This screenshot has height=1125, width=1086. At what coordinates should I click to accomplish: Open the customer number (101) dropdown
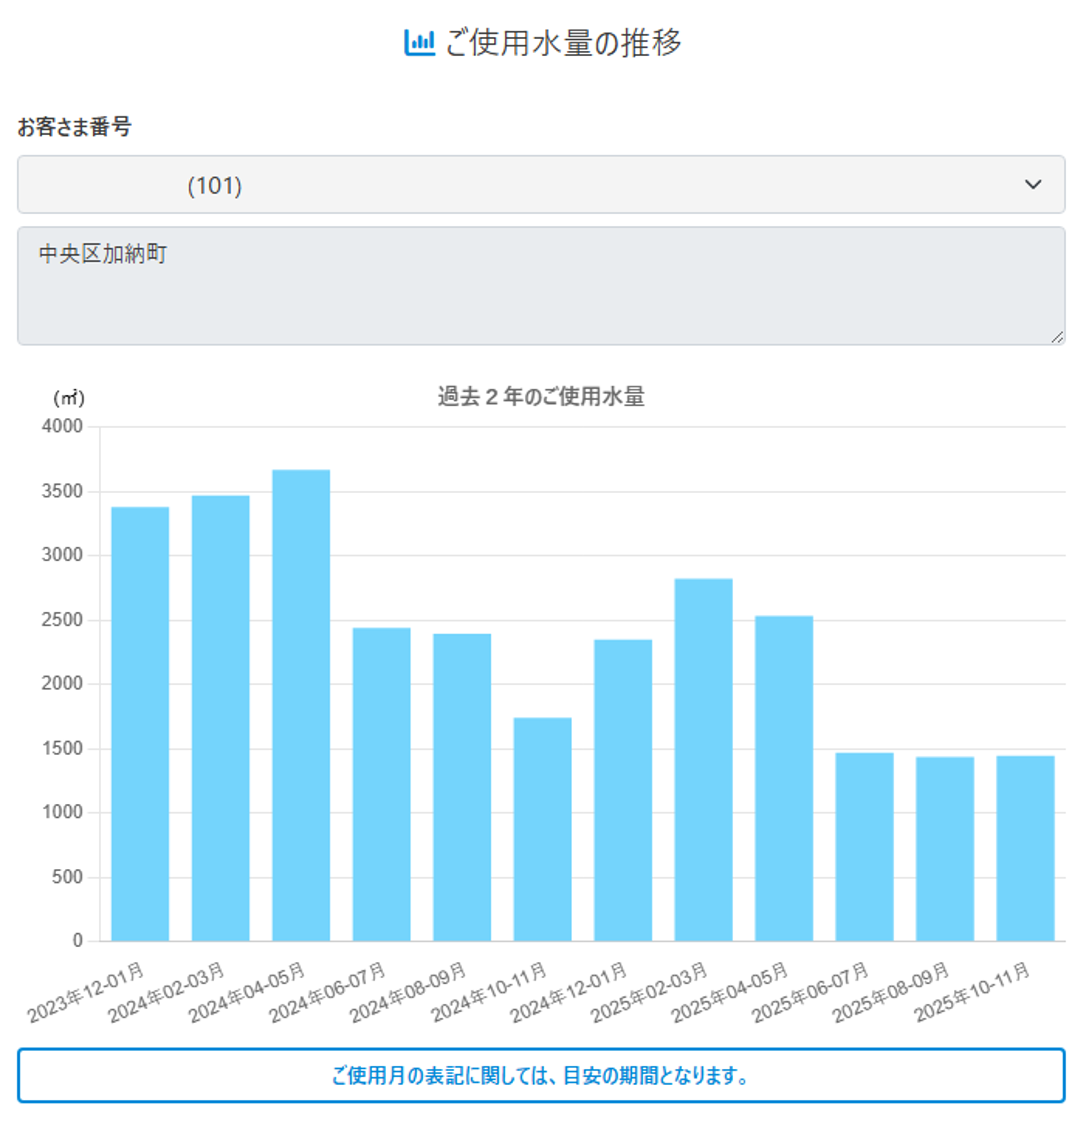(540, 185)
